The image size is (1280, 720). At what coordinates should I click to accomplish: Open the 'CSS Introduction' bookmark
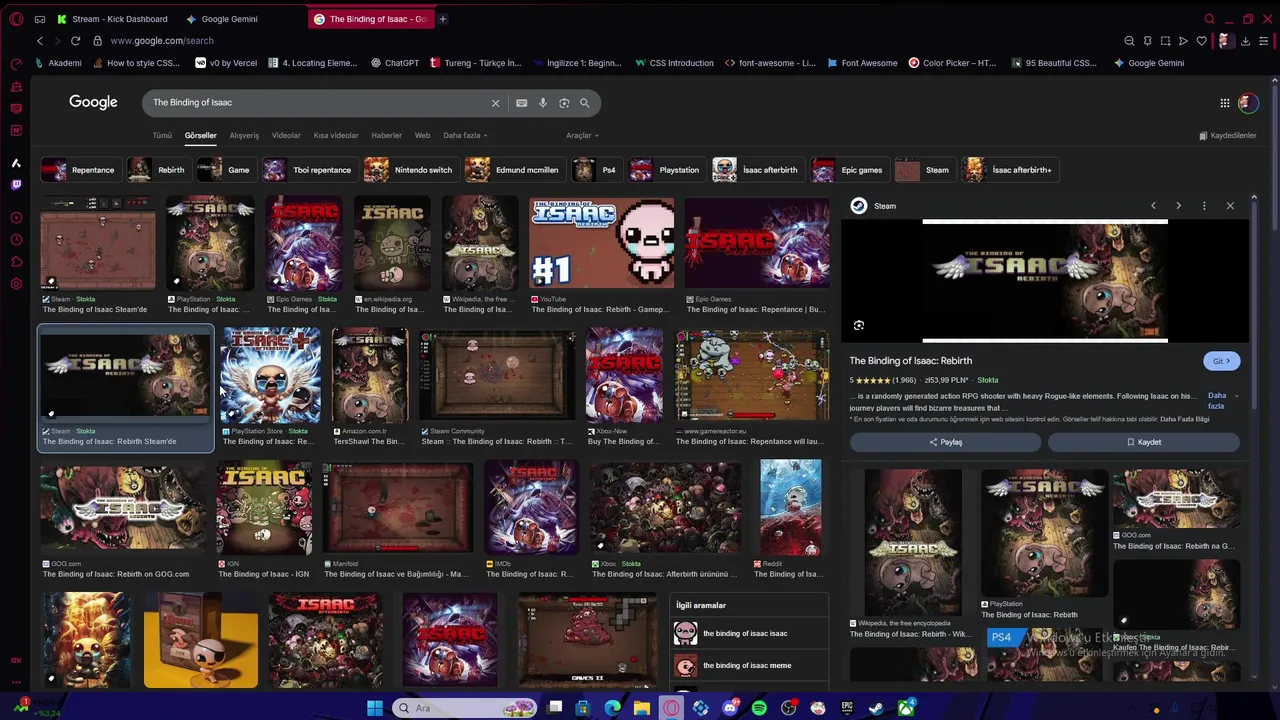pos(674,63)
